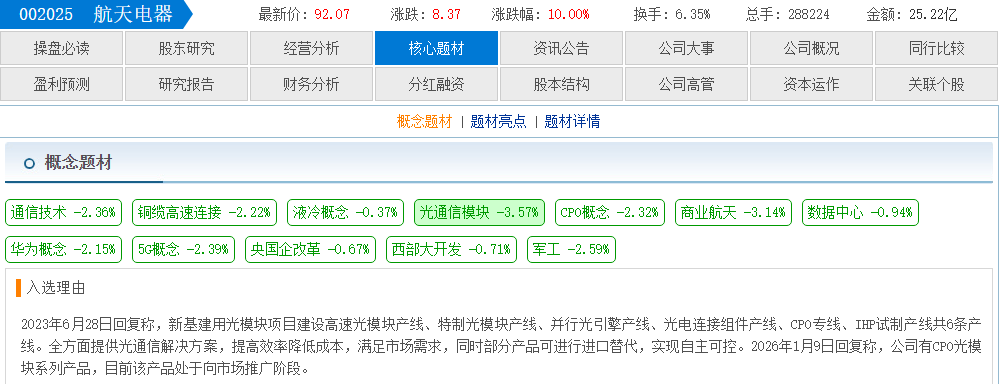Viewport: 999px width, 384px height.
Task: Select the highlighted 光通信模块 -3.57% tag
Action: pos(479,212)
